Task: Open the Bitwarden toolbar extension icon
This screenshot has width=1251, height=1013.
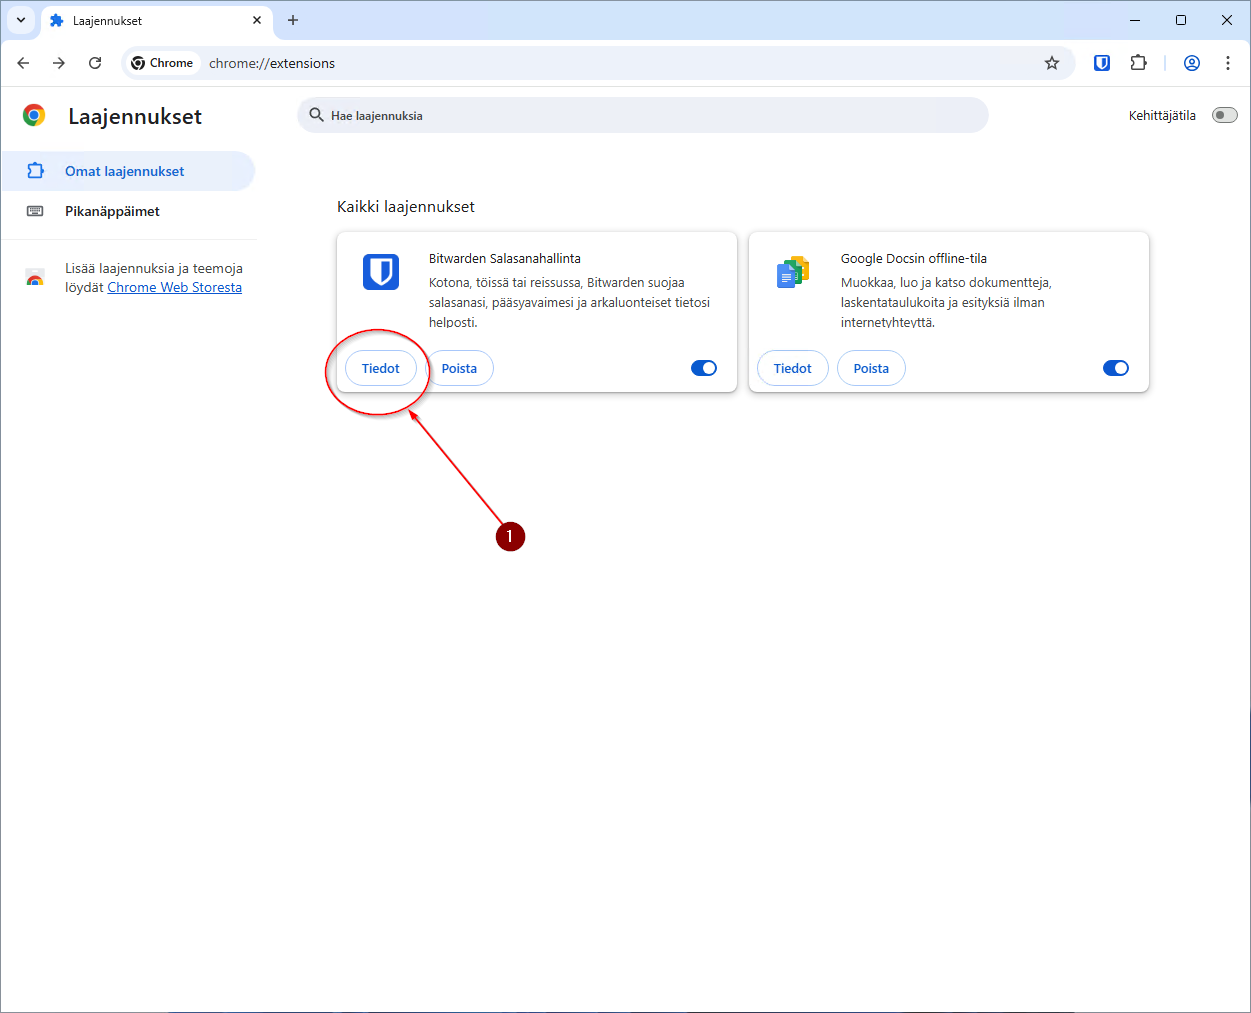Action: pos(1102,63)
